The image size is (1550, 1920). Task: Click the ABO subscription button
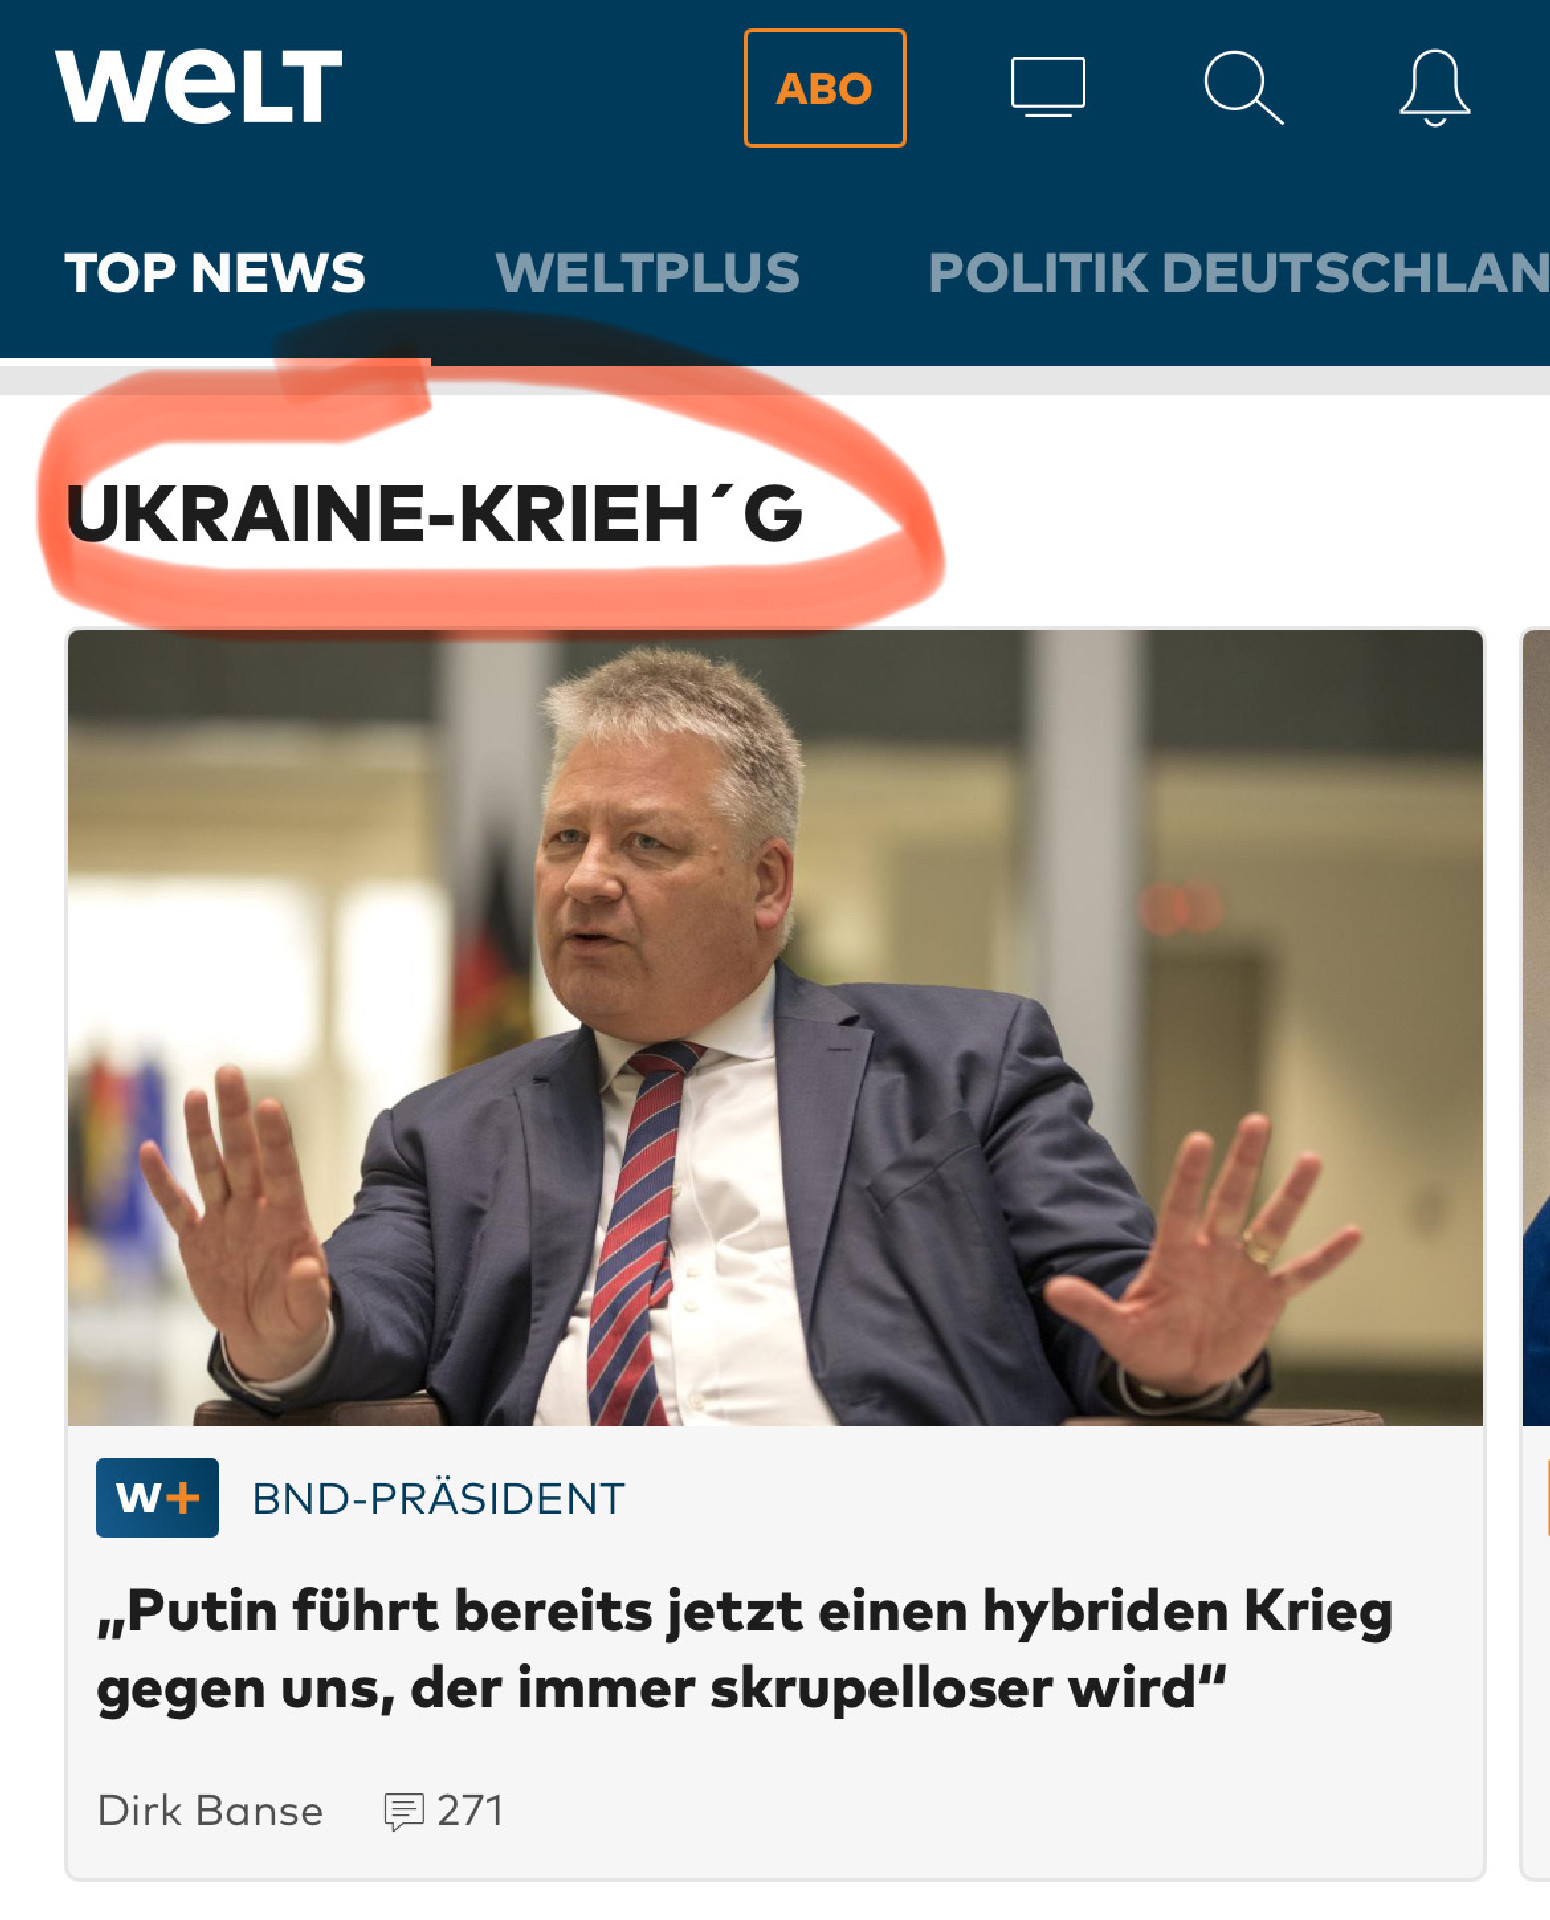click(825, 88)
